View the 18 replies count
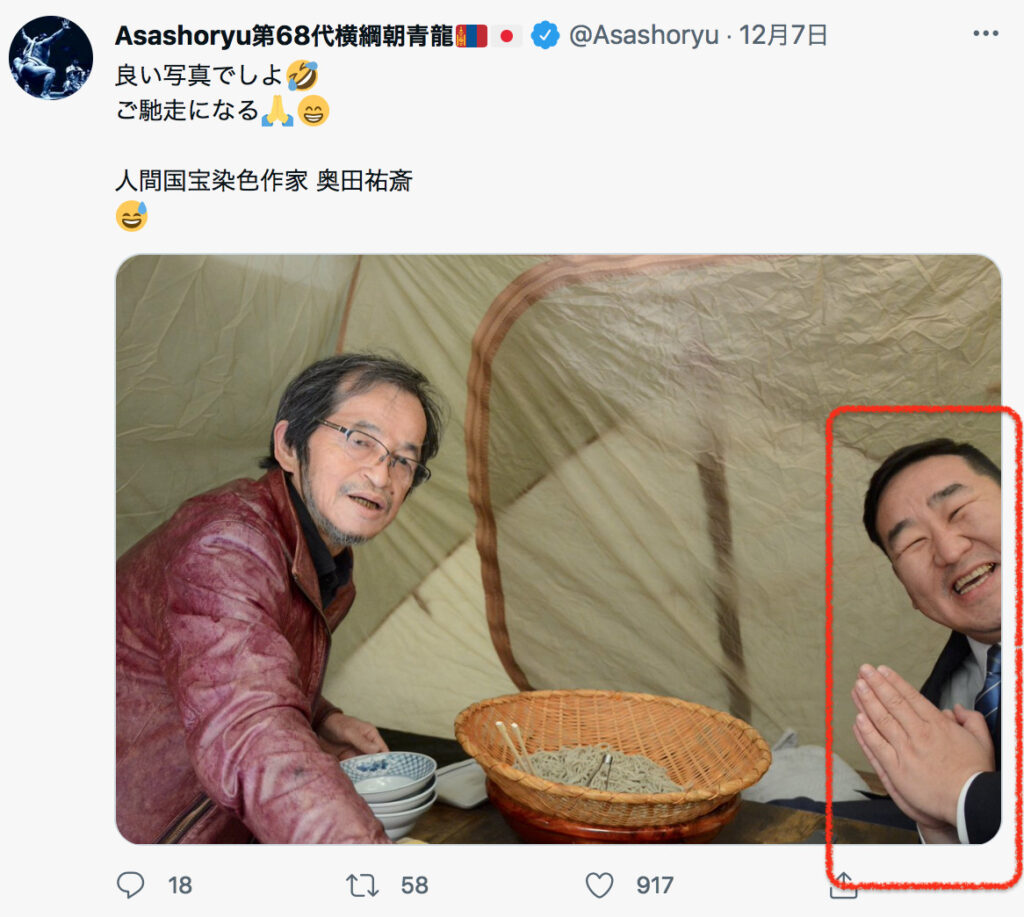The width and height of the screenshot is (1024, 917). click(180, 886)
